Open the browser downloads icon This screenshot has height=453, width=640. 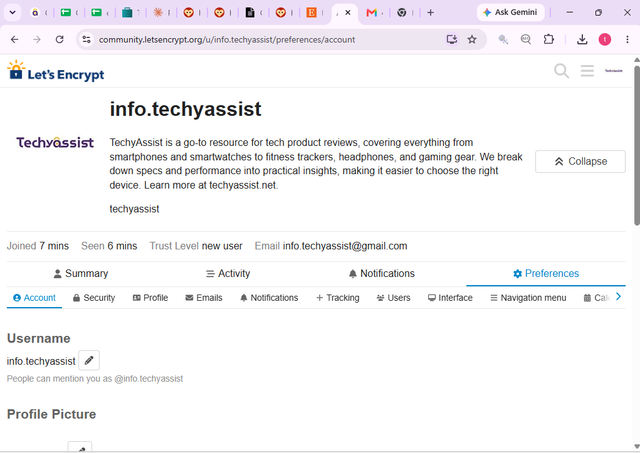[582, 40]
